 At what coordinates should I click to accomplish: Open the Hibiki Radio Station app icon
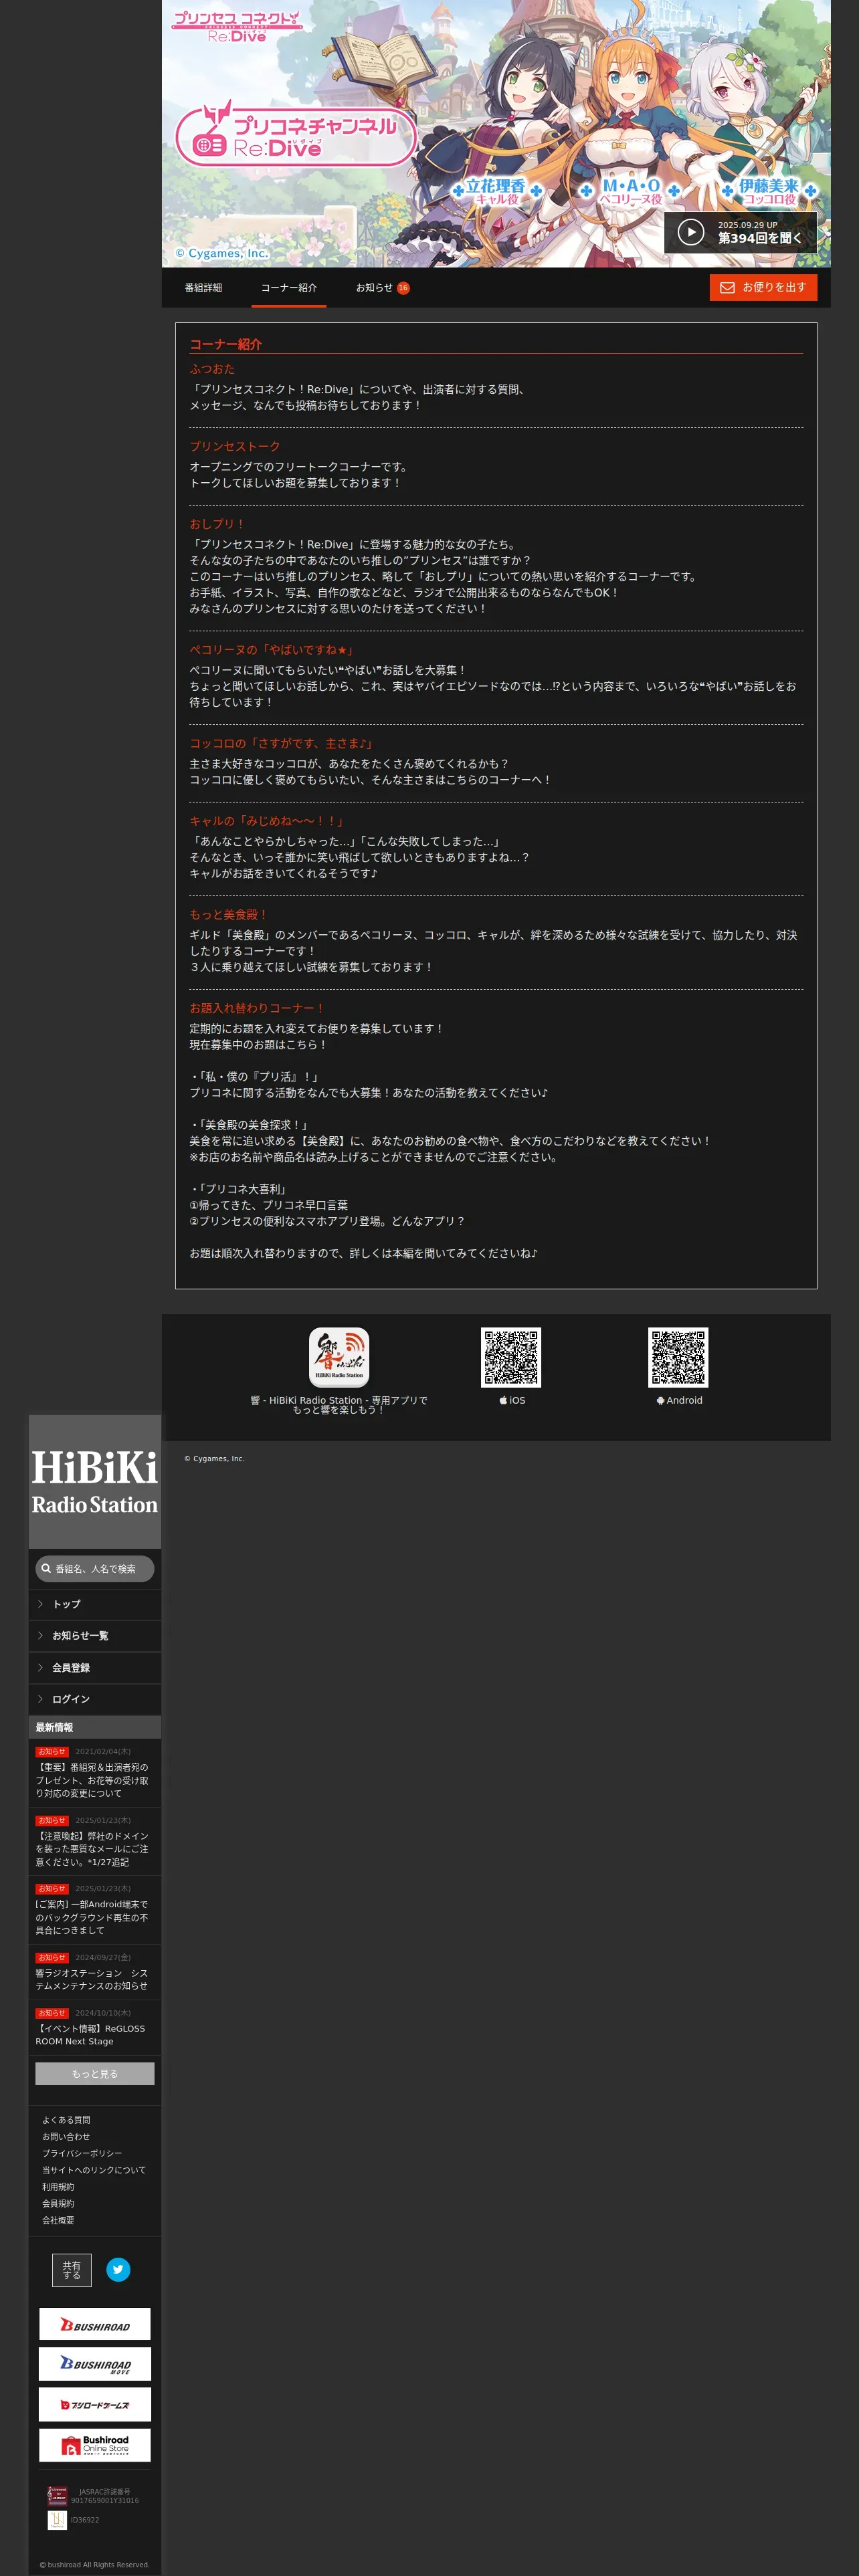click(339, 1357)
